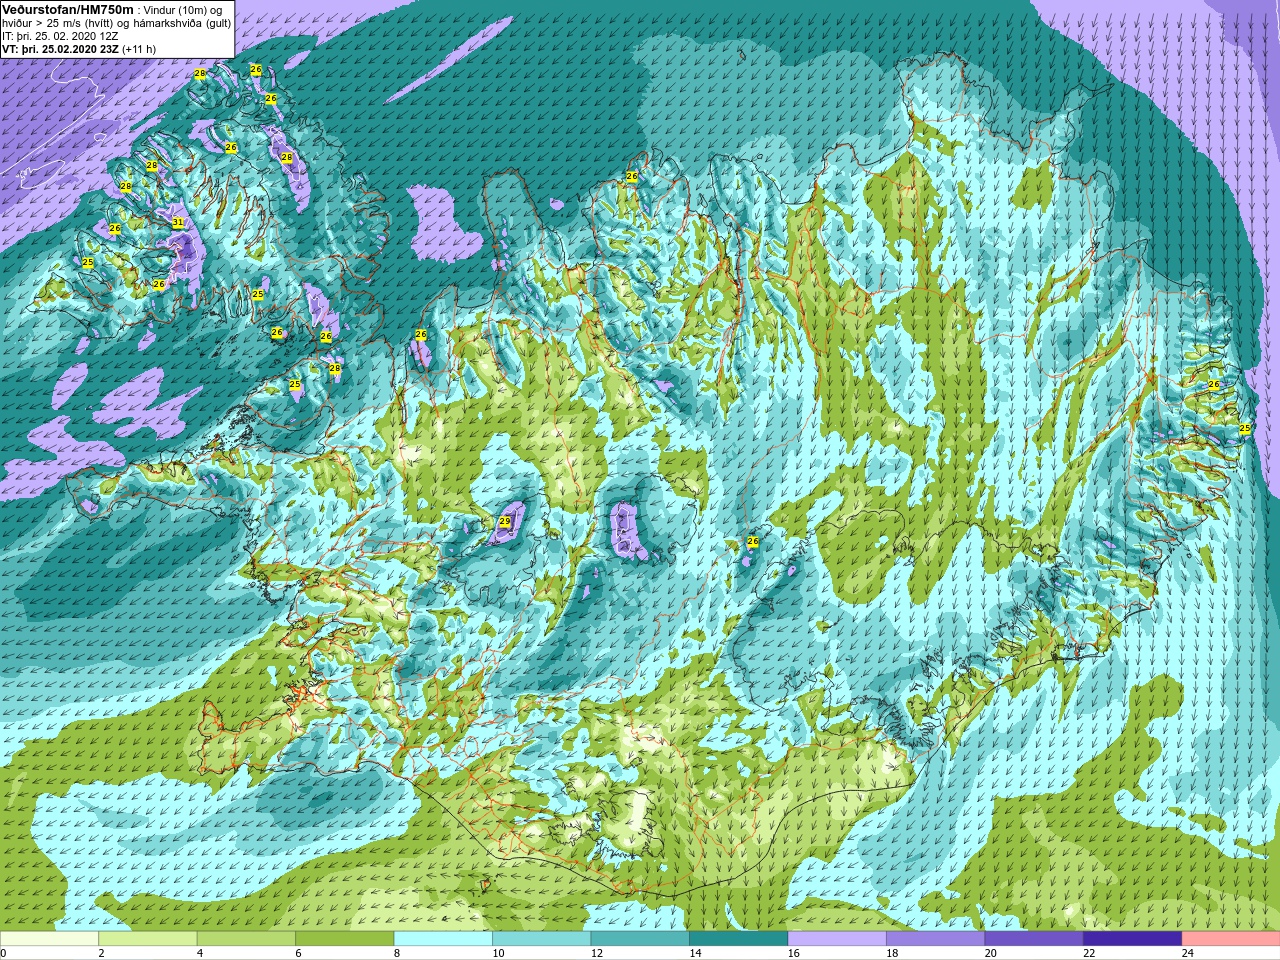Click the light cyan 8–10 legend swatch
This screenshot has height=960, width=1280.
tap(443, 939)
